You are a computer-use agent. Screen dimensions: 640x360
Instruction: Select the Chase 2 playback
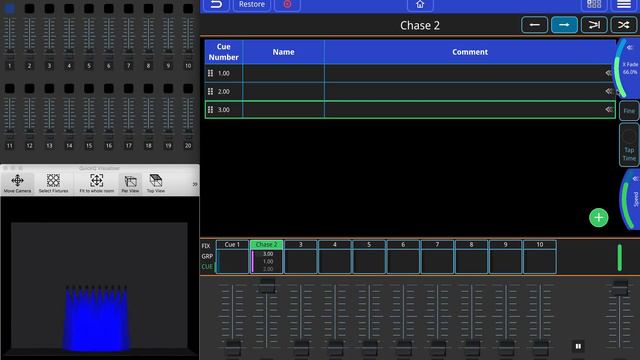pos(266,257)
